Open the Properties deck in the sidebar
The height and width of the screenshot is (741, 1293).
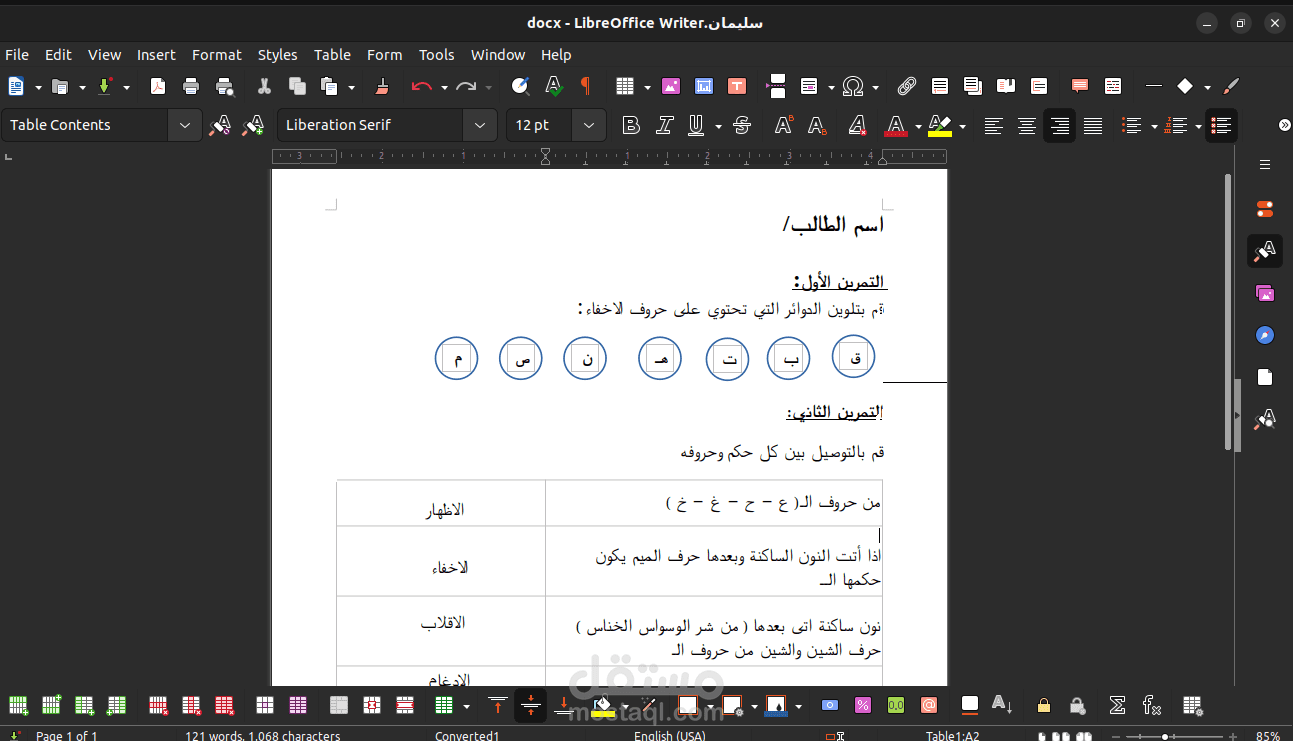click(x=1265, y=209)
